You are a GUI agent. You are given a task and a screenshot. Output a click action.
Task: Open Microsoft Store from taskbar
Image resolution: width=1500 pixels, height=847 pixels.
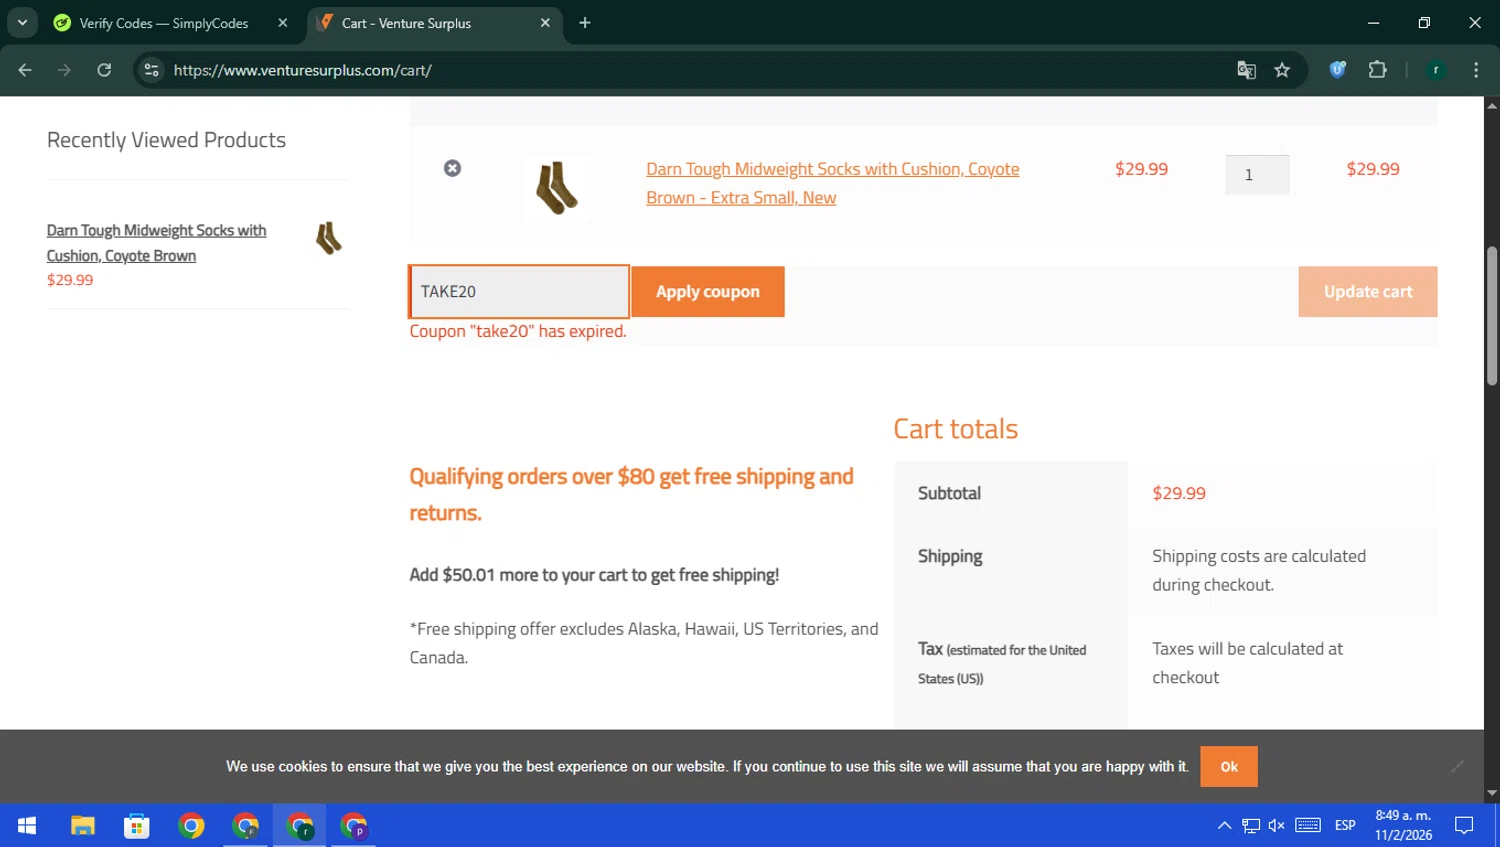pyautogui.click(x=136, y=826)
